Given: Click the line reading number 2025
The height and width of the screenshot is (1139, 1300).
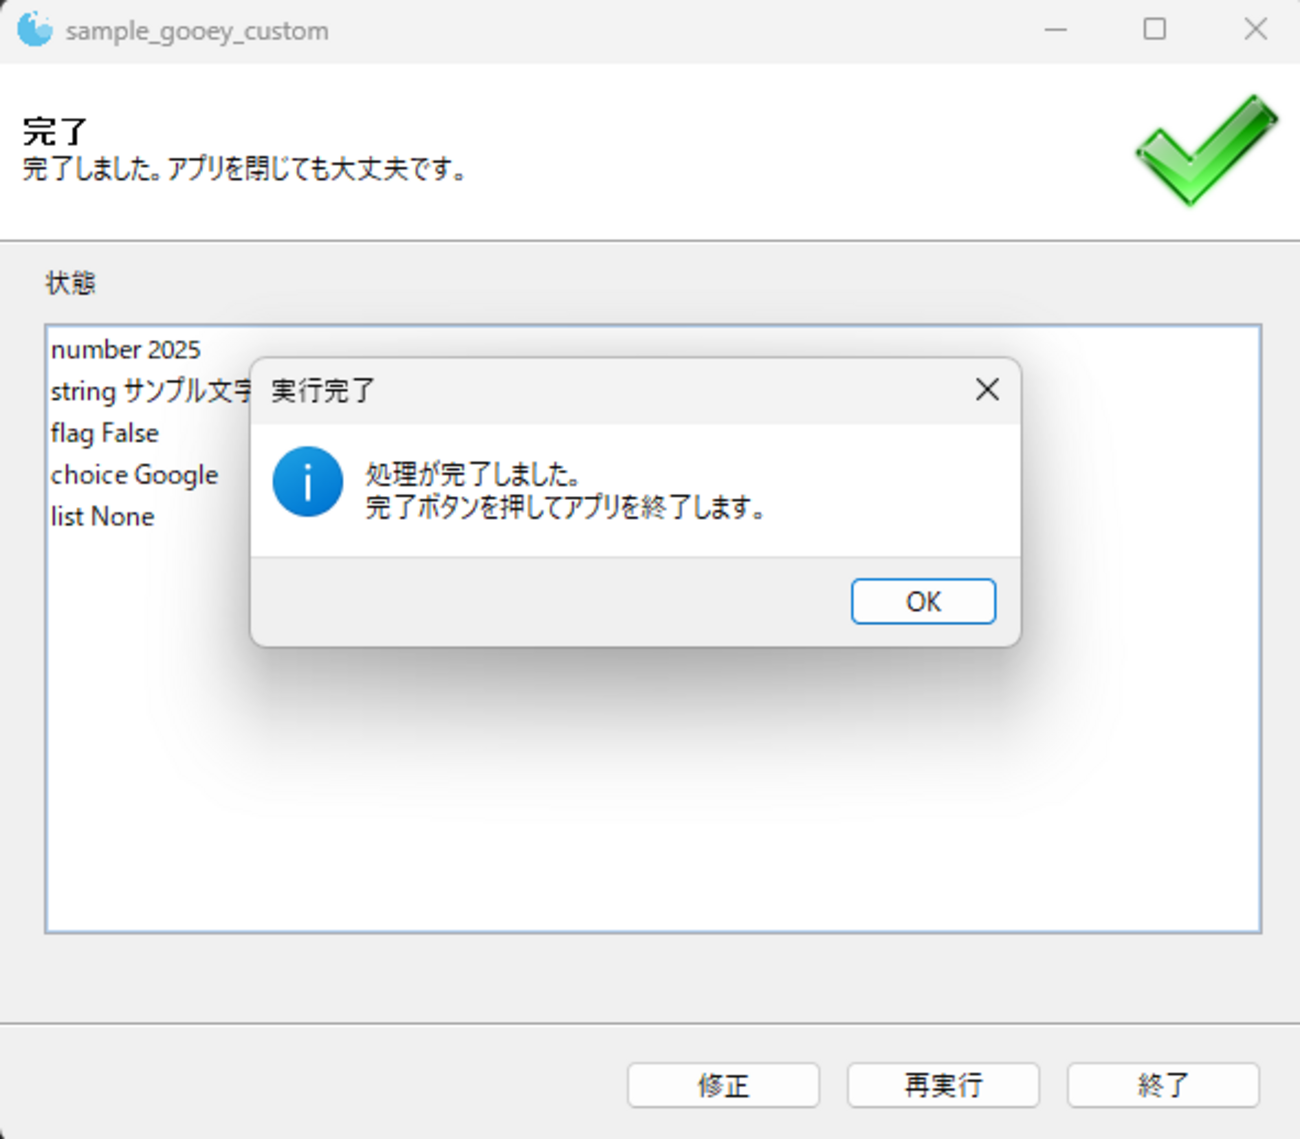Looking at the screenshot, I should coord(126,349).
